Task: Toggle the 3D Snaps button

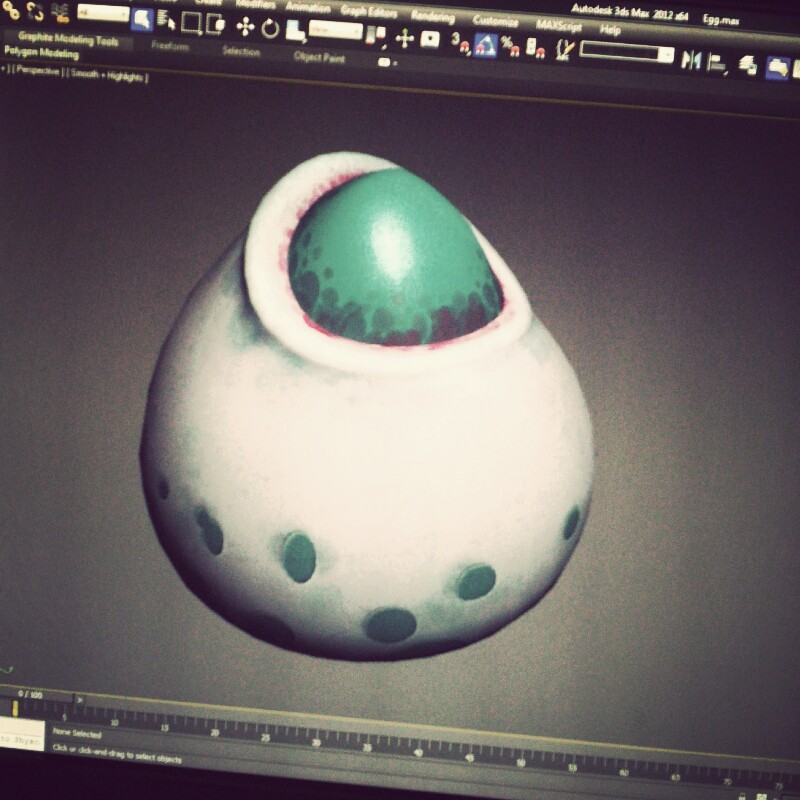Action: [460, 42]
